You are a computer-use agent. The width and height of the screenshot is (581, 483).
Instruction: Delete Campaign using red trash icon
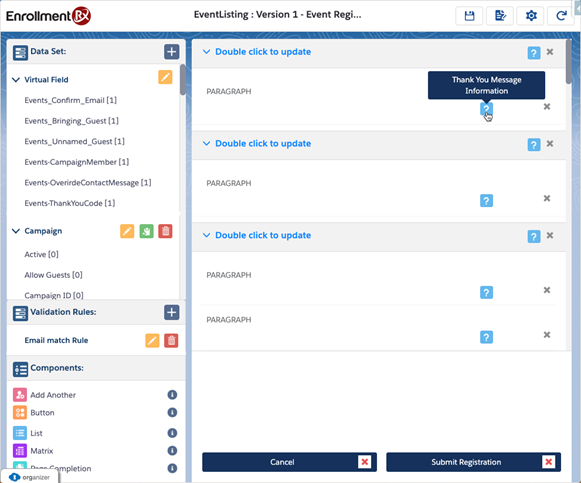click(165, 231)
